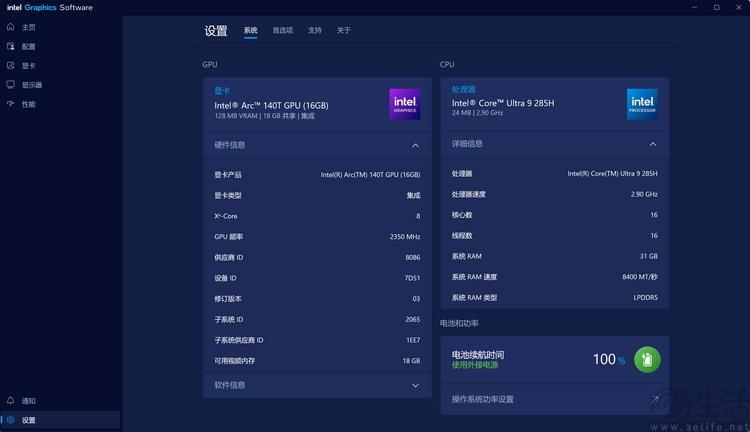Click the '电池续航时间' label
The height and width of the screenshot is (432, 750).
478,354
